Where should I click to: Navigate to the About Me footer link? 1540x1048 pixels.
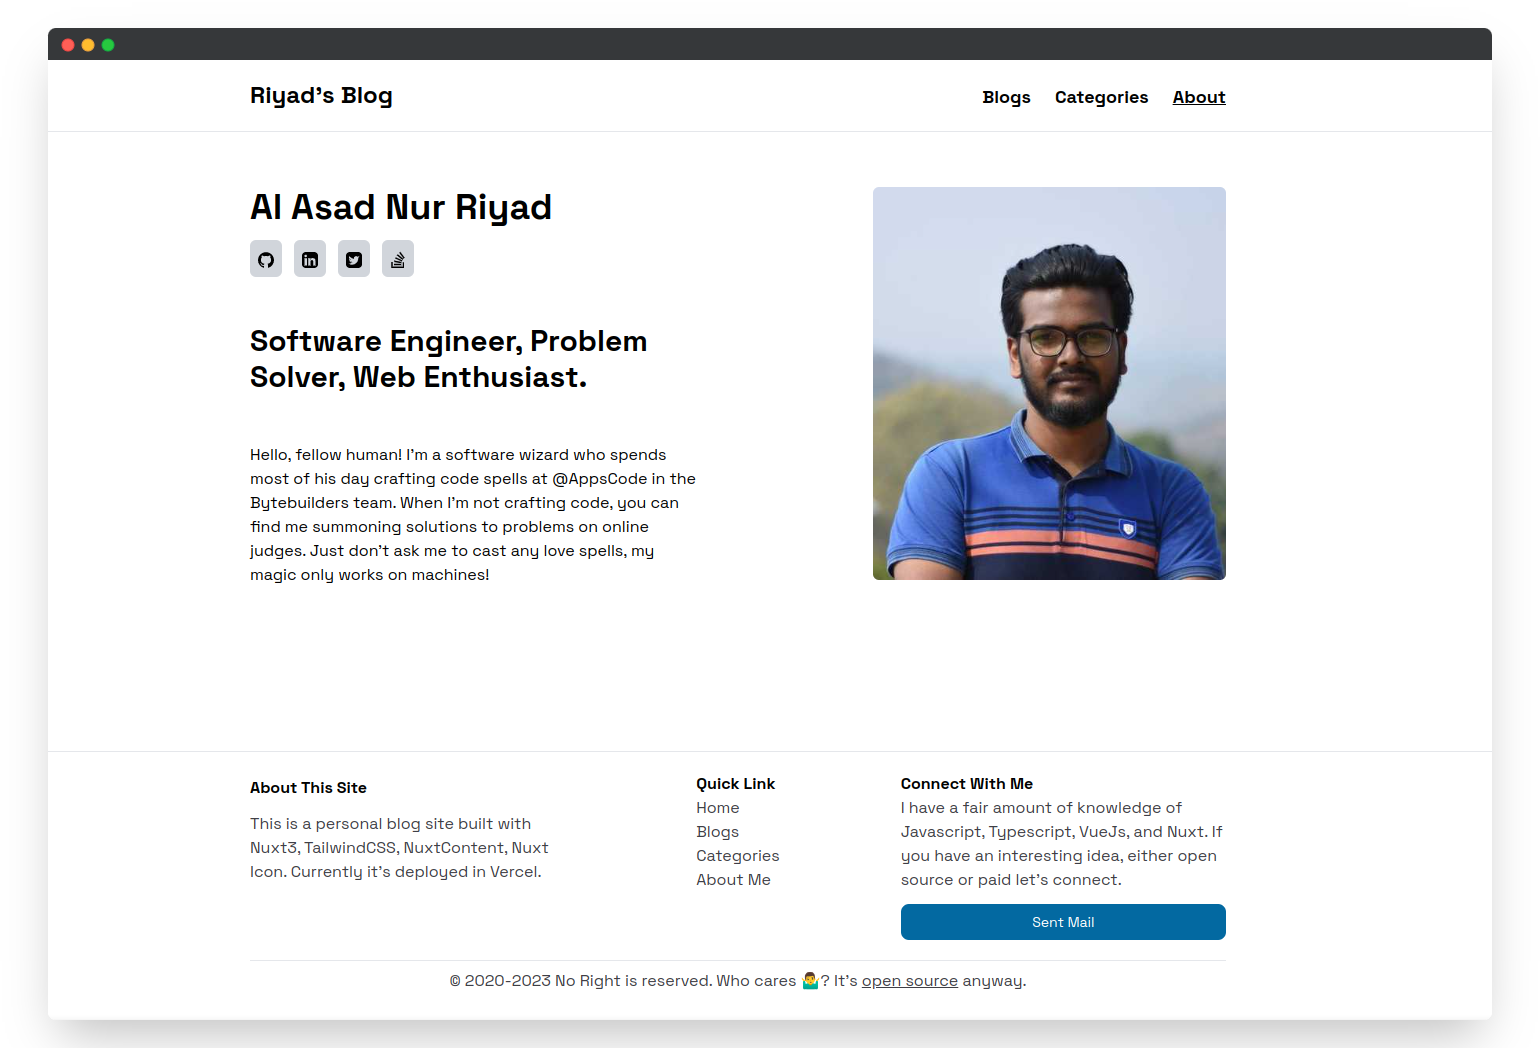point(733,880)
